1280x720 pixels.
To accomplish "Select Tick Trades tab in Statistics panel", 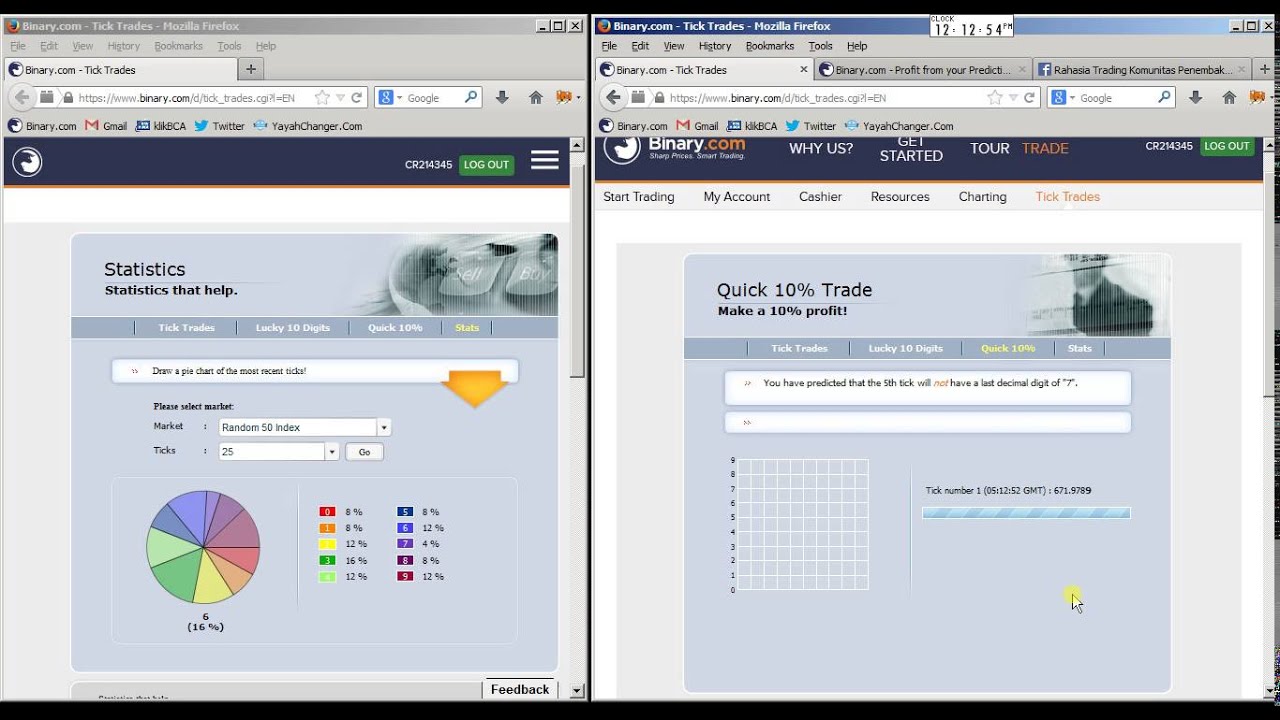I will [186, 328].
